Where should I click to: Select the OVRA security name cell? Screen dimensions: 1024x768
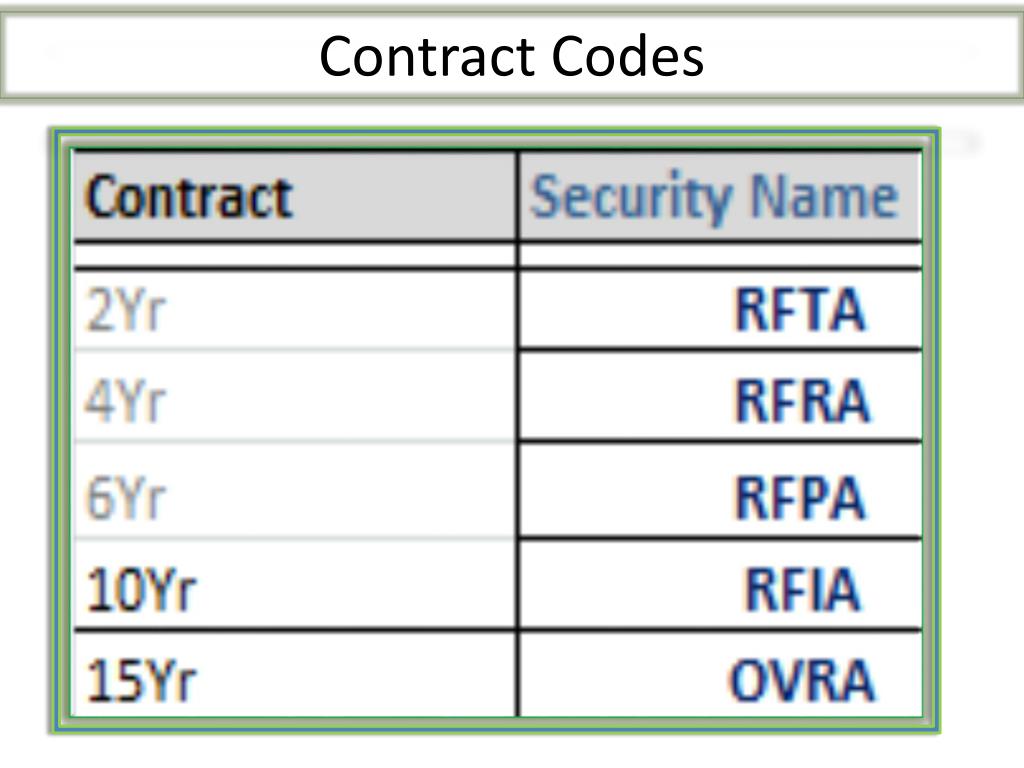720,675
